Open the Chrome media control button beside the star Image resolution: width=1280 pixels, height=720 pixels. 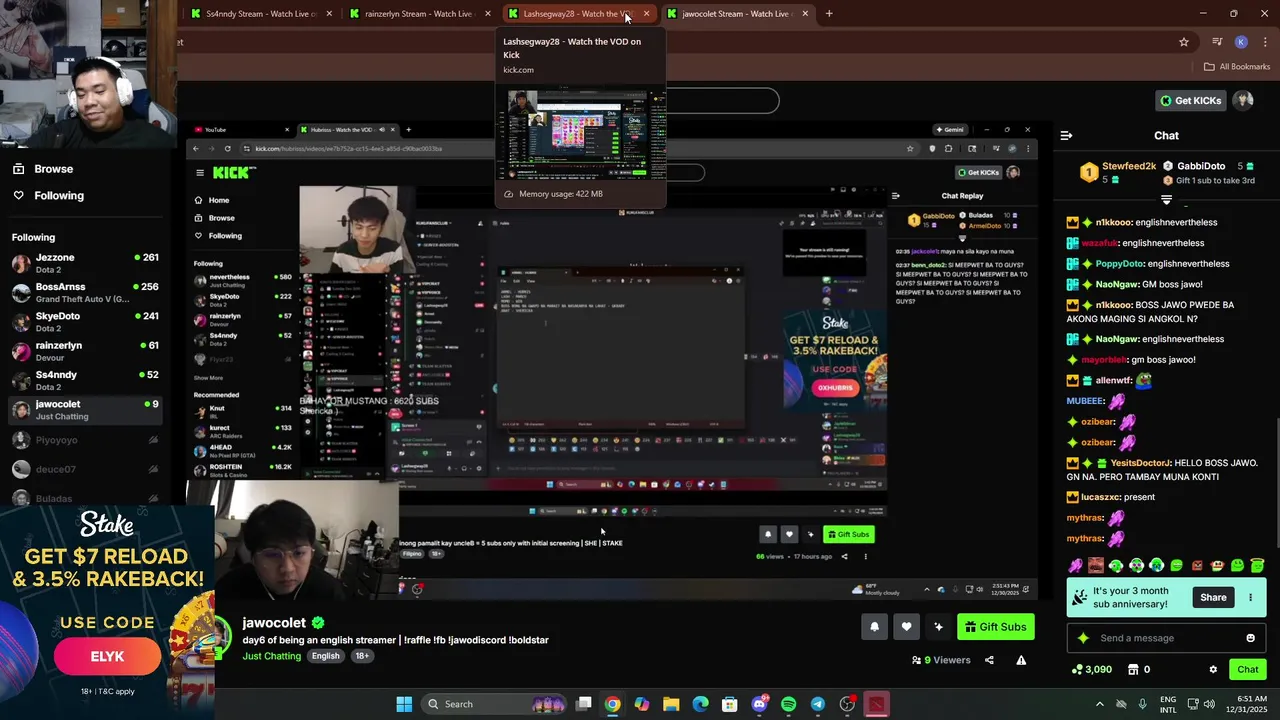pos(1217,42)
